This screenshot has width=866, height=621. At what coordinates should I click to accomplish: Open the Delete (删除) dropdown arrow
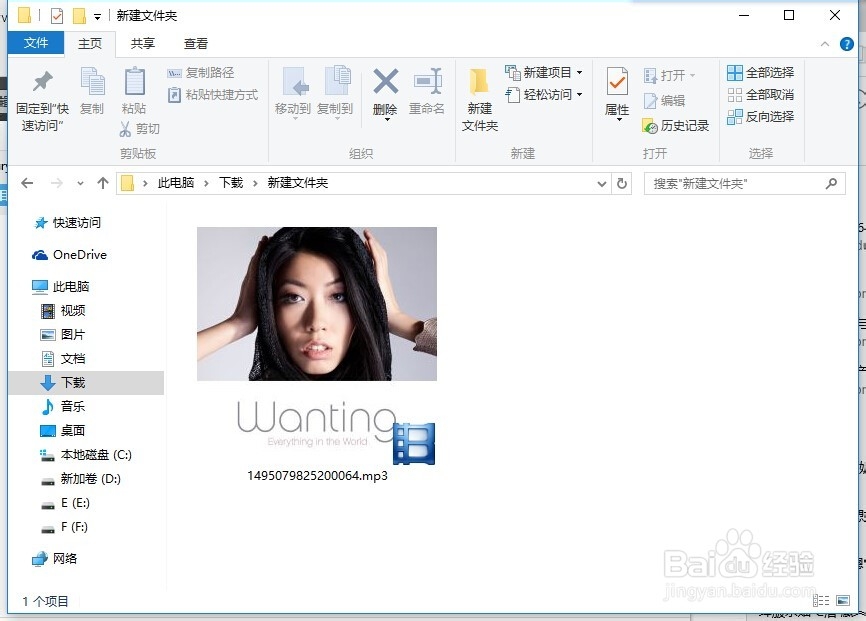(387, 119)
